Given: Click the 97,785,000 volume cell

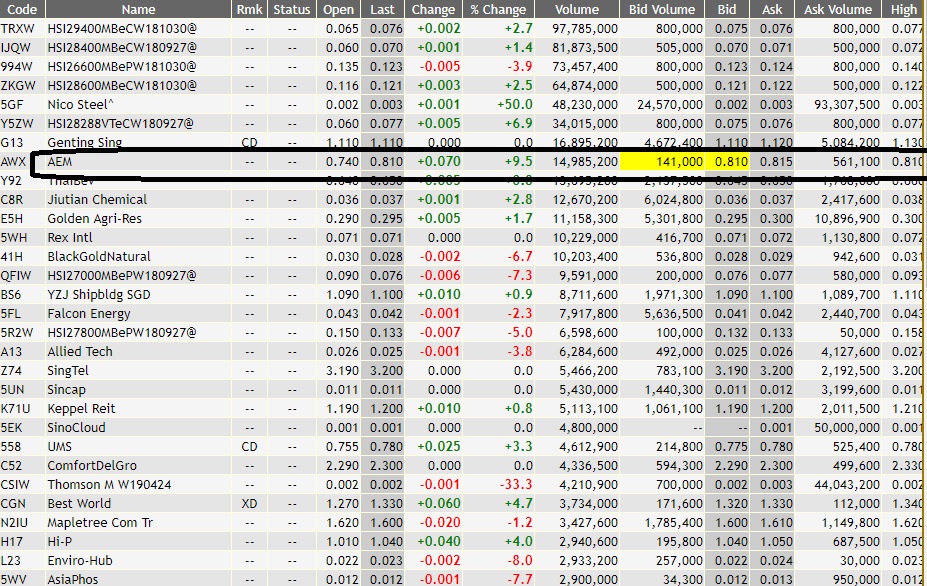Looking at the screenshot, I should pos(585,28).
